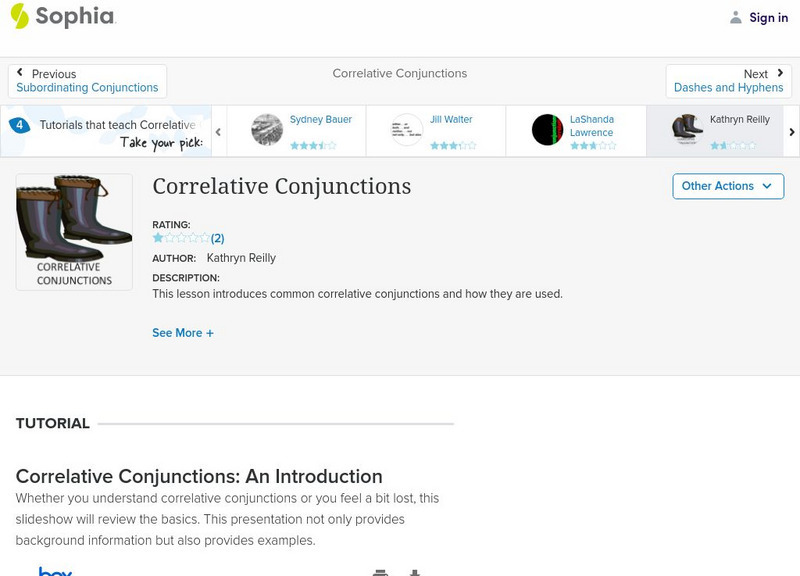Screen dimensions: 800x576
Task: Click LaShanda Lawrence's avatar image
Action: (x=547, y=130)
